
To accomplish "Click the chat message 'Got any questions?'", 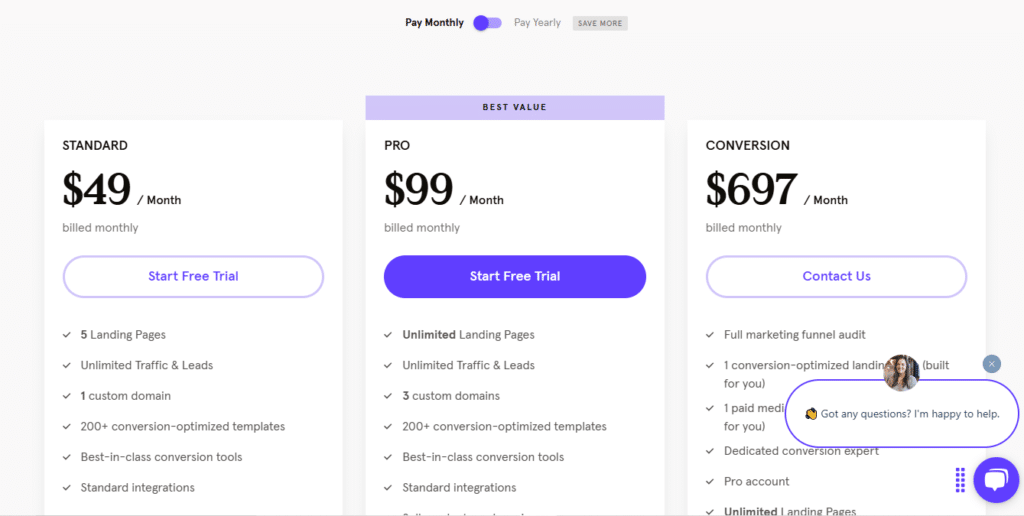I will tap(903, 414).
